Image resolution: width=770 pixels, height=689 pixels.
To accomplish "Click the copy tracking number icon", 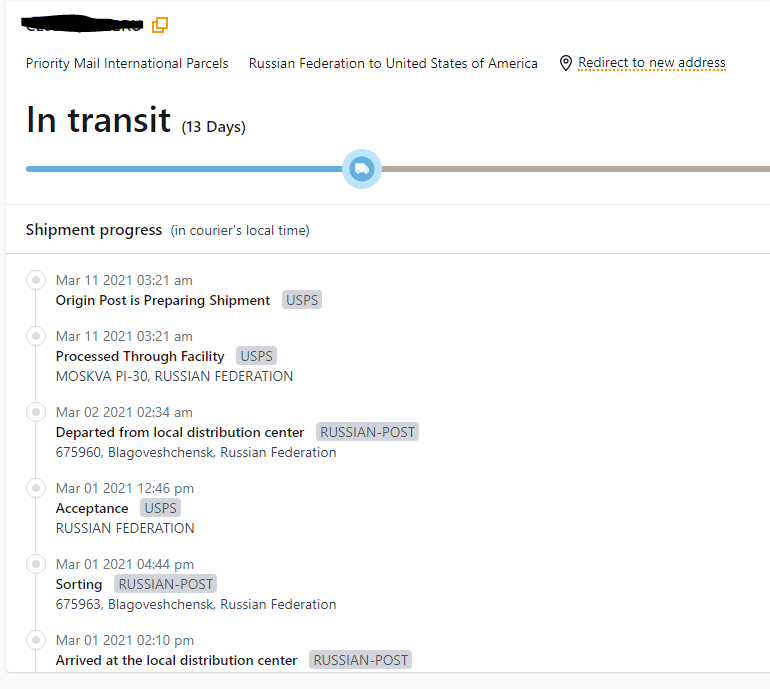I will click(x=160, y=25).
